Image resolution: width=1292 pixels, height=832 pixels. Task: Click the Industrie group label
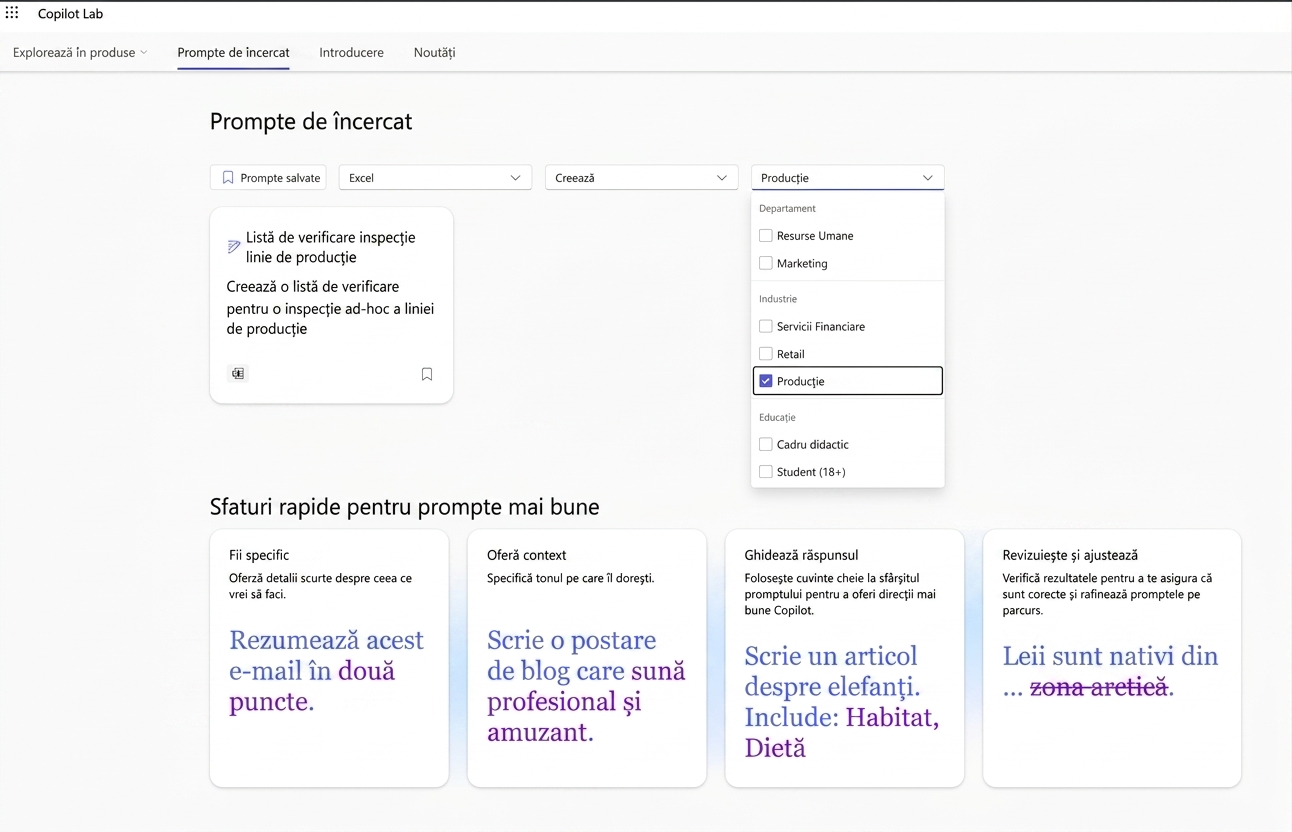(x=778, y=299)
